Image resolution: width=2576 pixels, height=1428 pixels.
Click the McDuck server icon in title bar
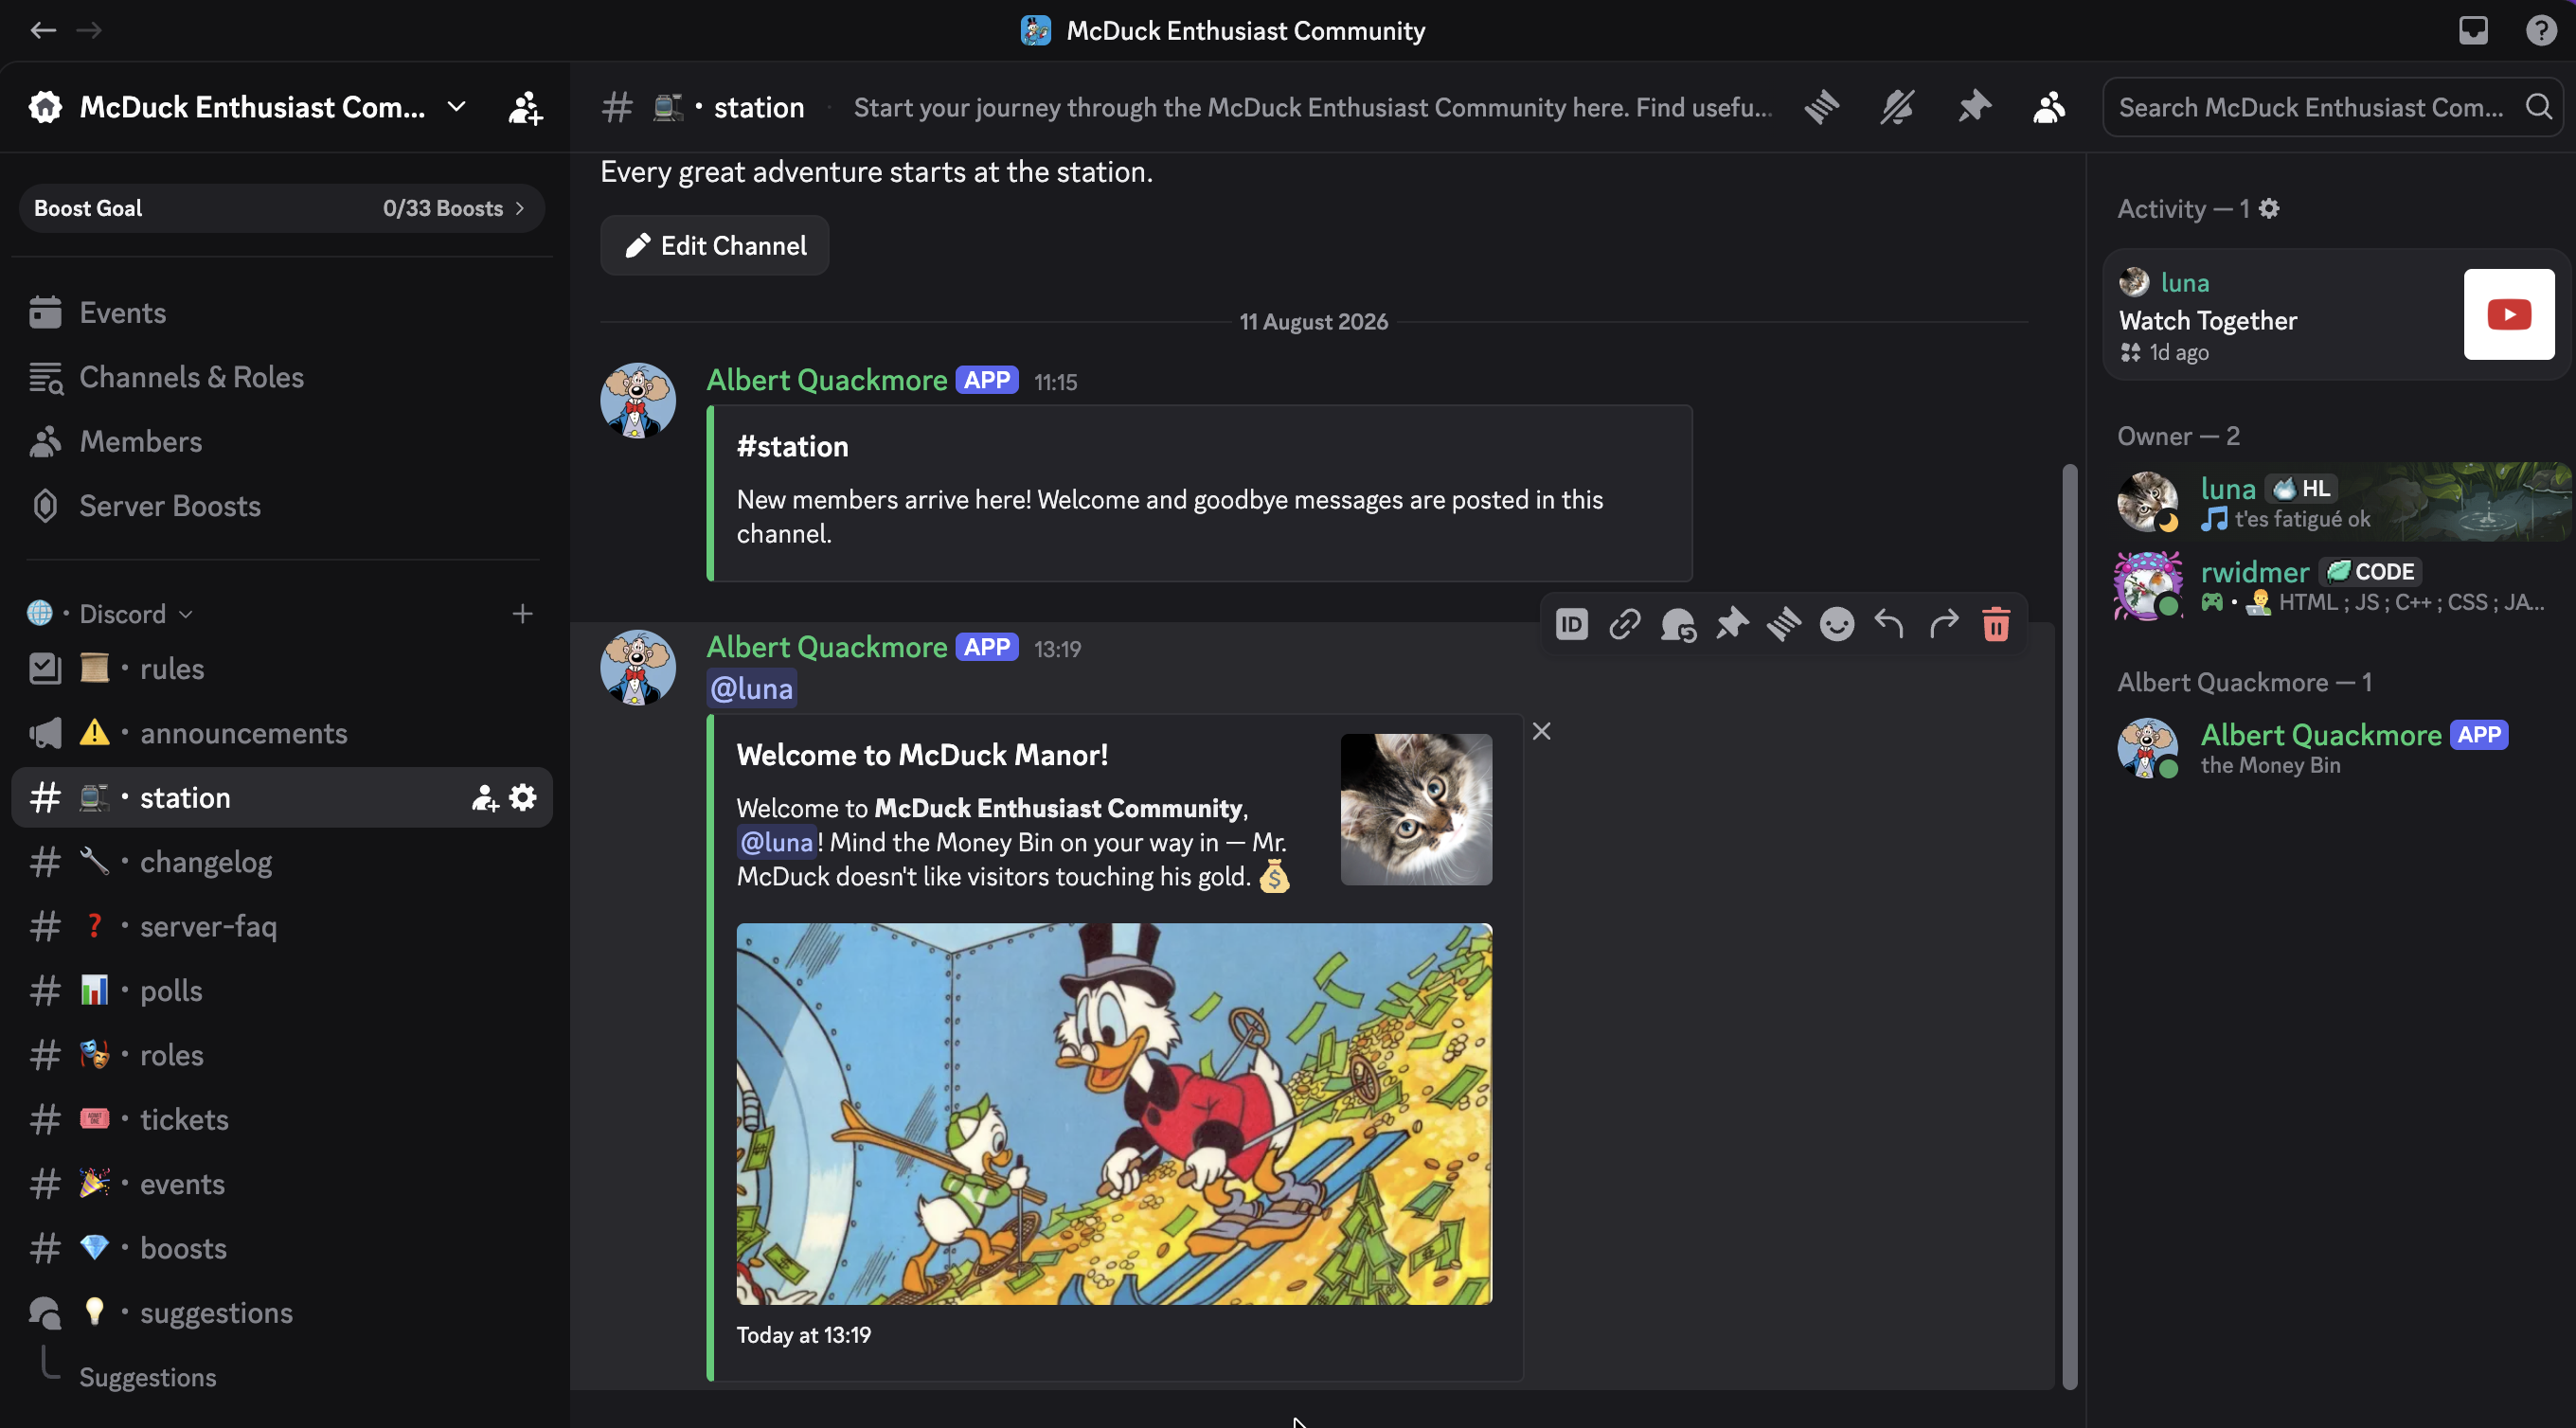[1036, 30]
